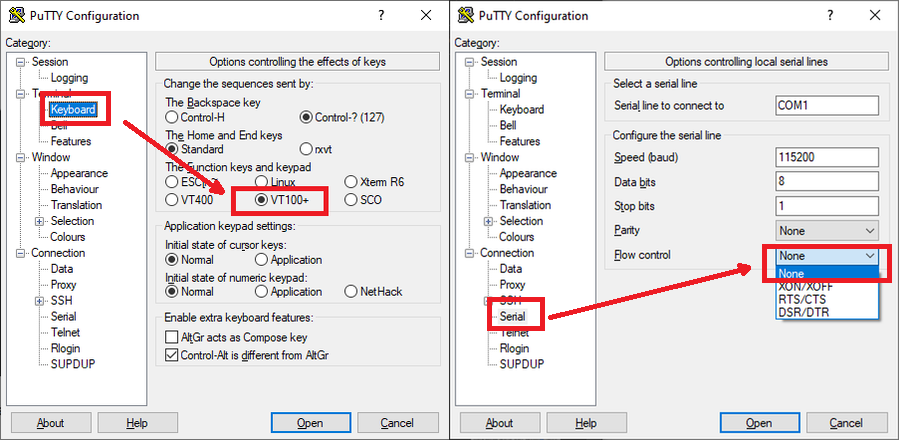The width and height of the screenshot is (900, 440).
Task: Expand the SSH node in left tree
Action: click(39, 301)
